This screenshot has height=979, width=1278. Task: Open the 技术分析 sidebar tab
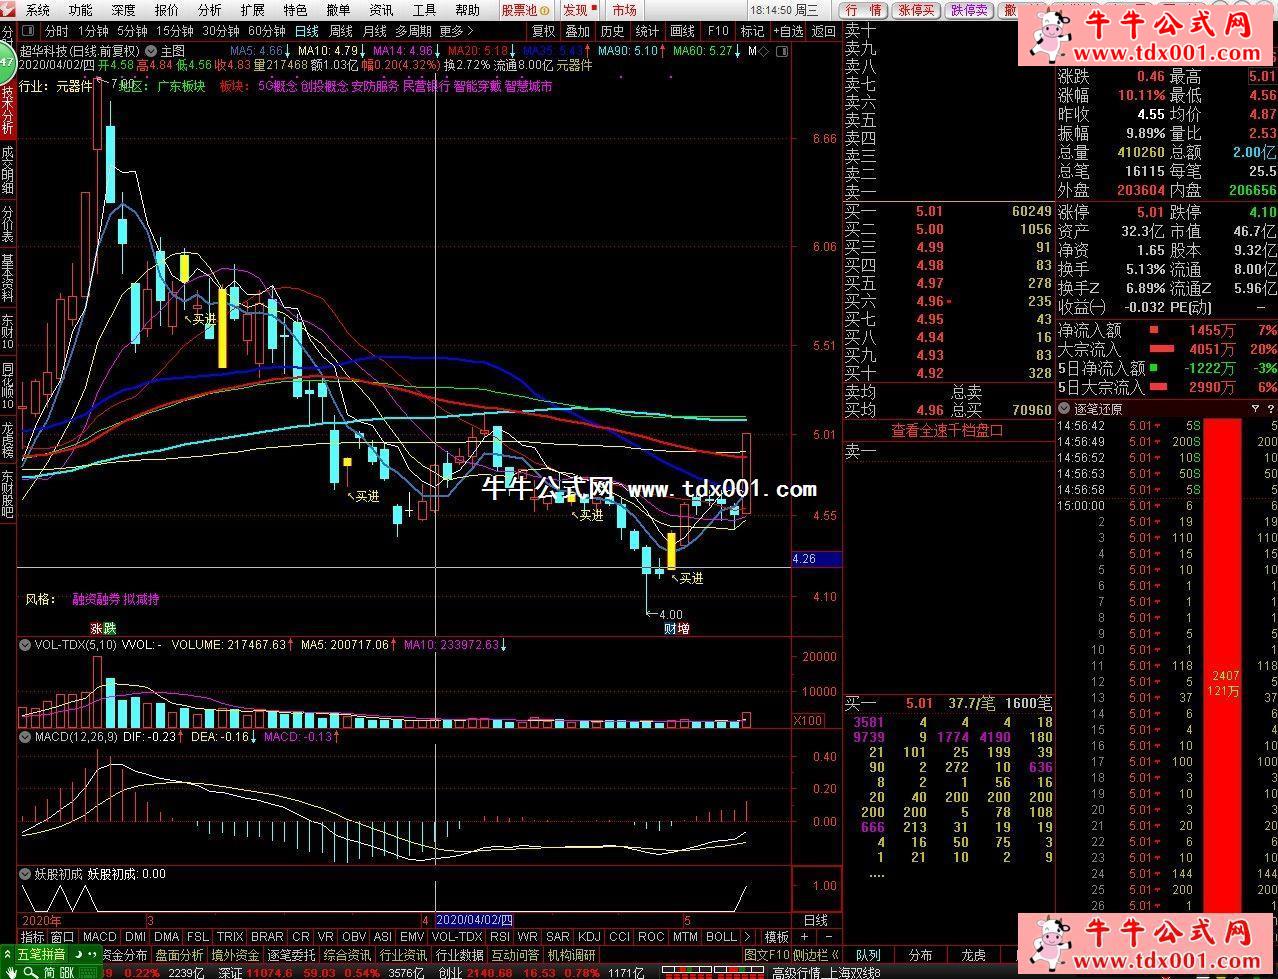click(8, 109)
